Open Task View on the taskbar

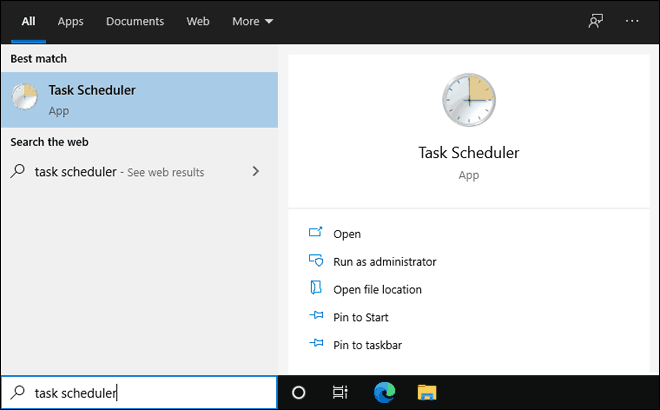click(x=340, y=392)
